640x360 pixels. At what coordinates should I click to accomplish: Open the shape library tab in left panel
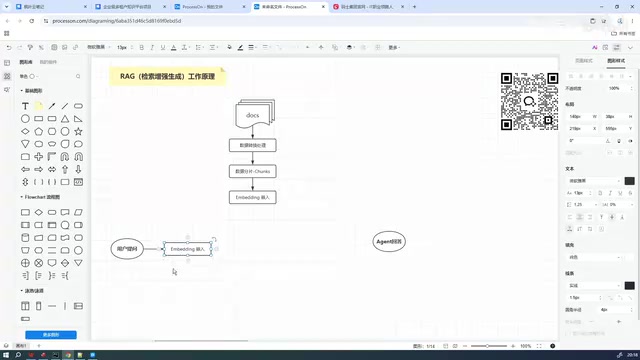(x=26, y=62)
